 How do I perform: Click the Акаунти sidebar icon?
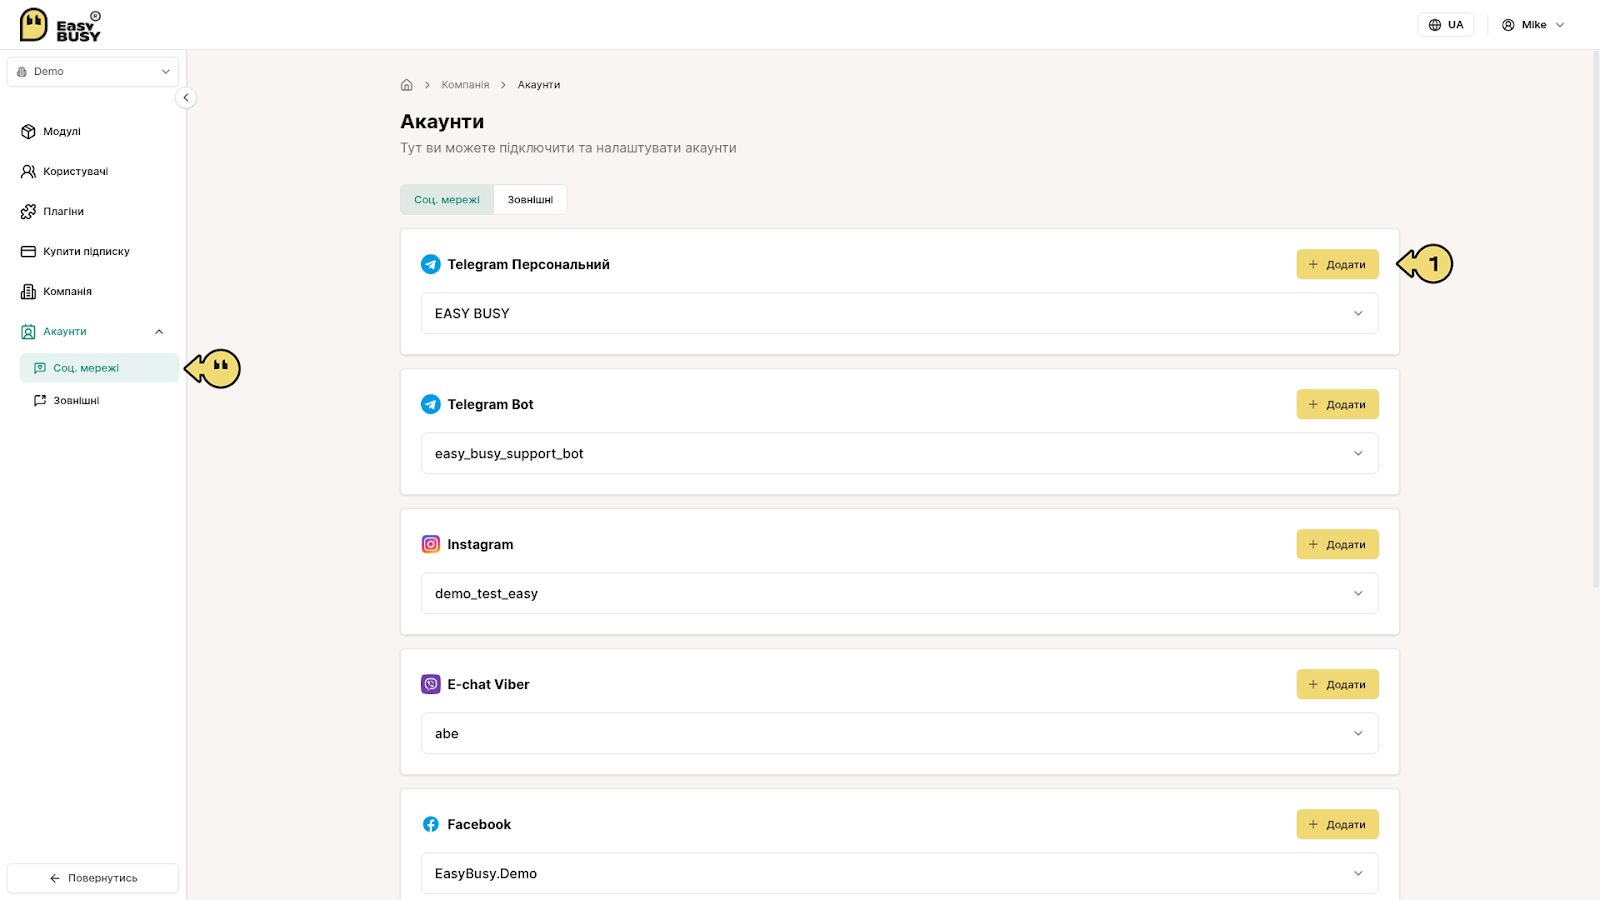[28, 332]
